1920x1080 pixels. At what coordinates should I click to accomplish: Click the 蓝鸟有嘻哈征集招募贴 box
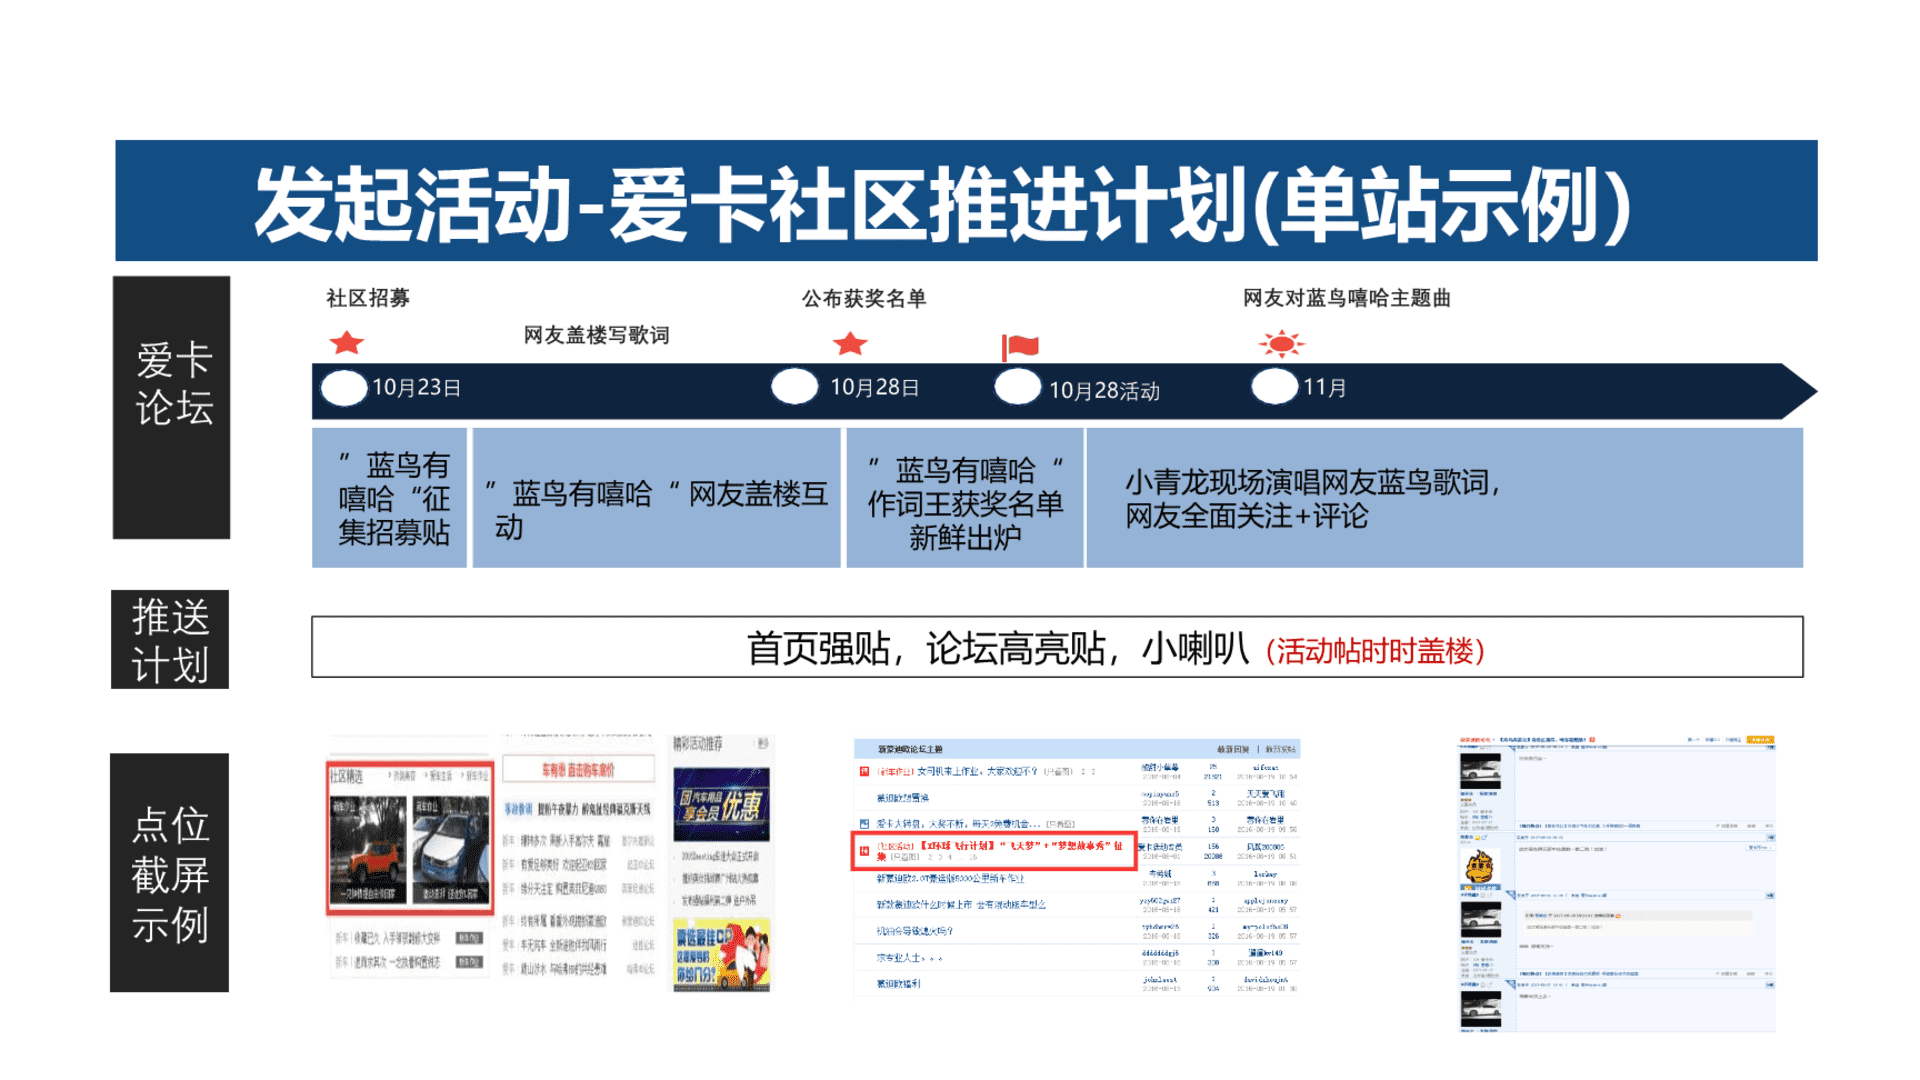pos(390,498)
